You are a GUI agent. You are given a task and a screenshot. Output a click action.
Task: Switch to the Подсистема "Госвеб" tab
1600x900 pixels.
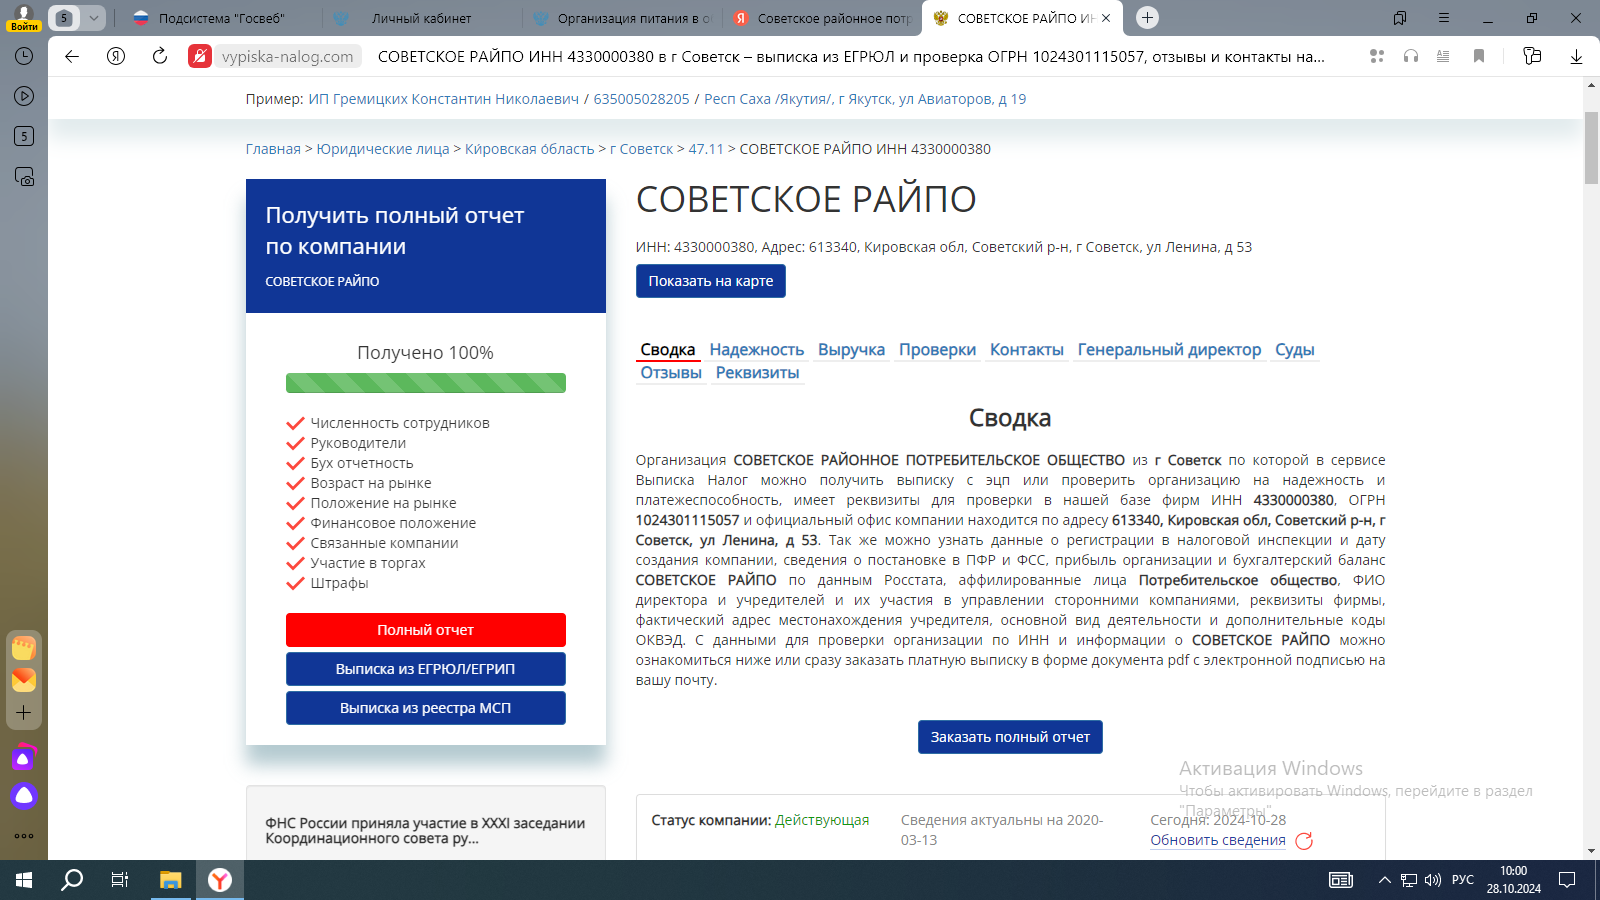pos(221,18)
